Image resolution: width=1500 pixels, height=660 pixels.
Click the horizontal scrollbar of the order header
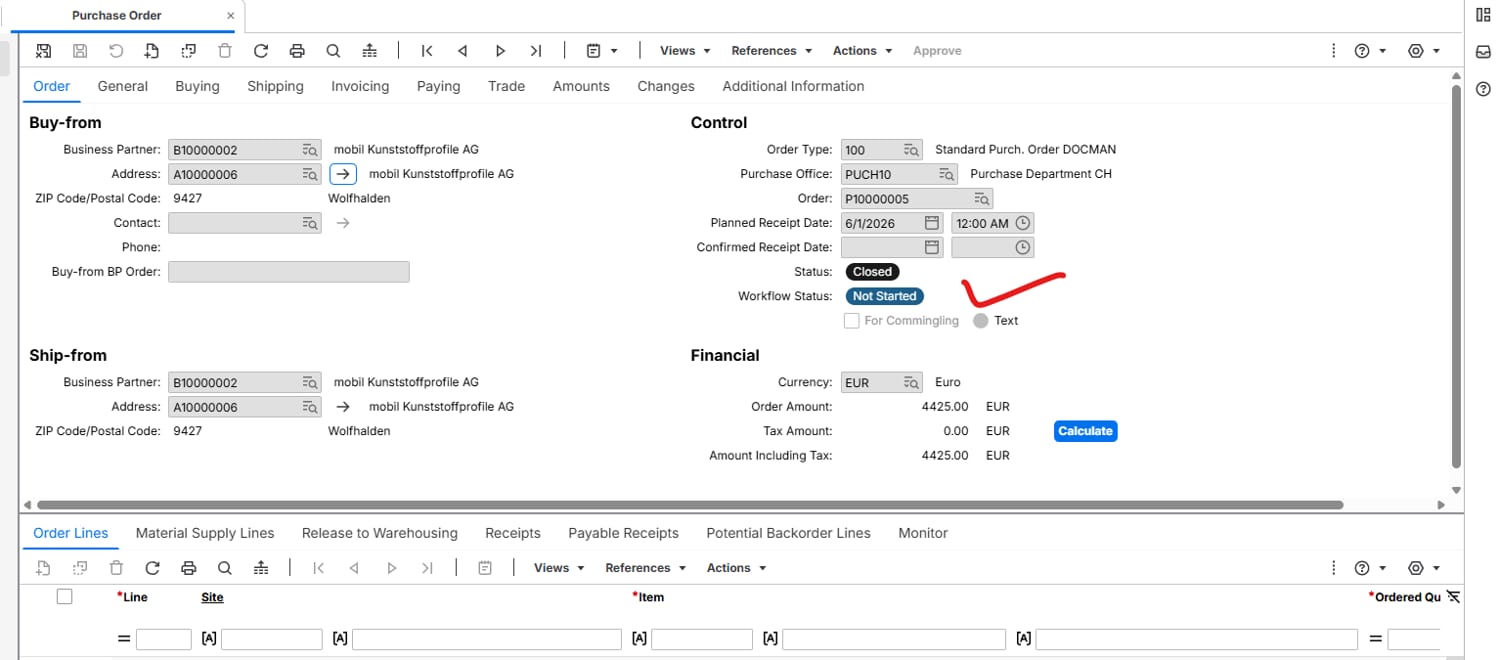(x=690, y=505)
